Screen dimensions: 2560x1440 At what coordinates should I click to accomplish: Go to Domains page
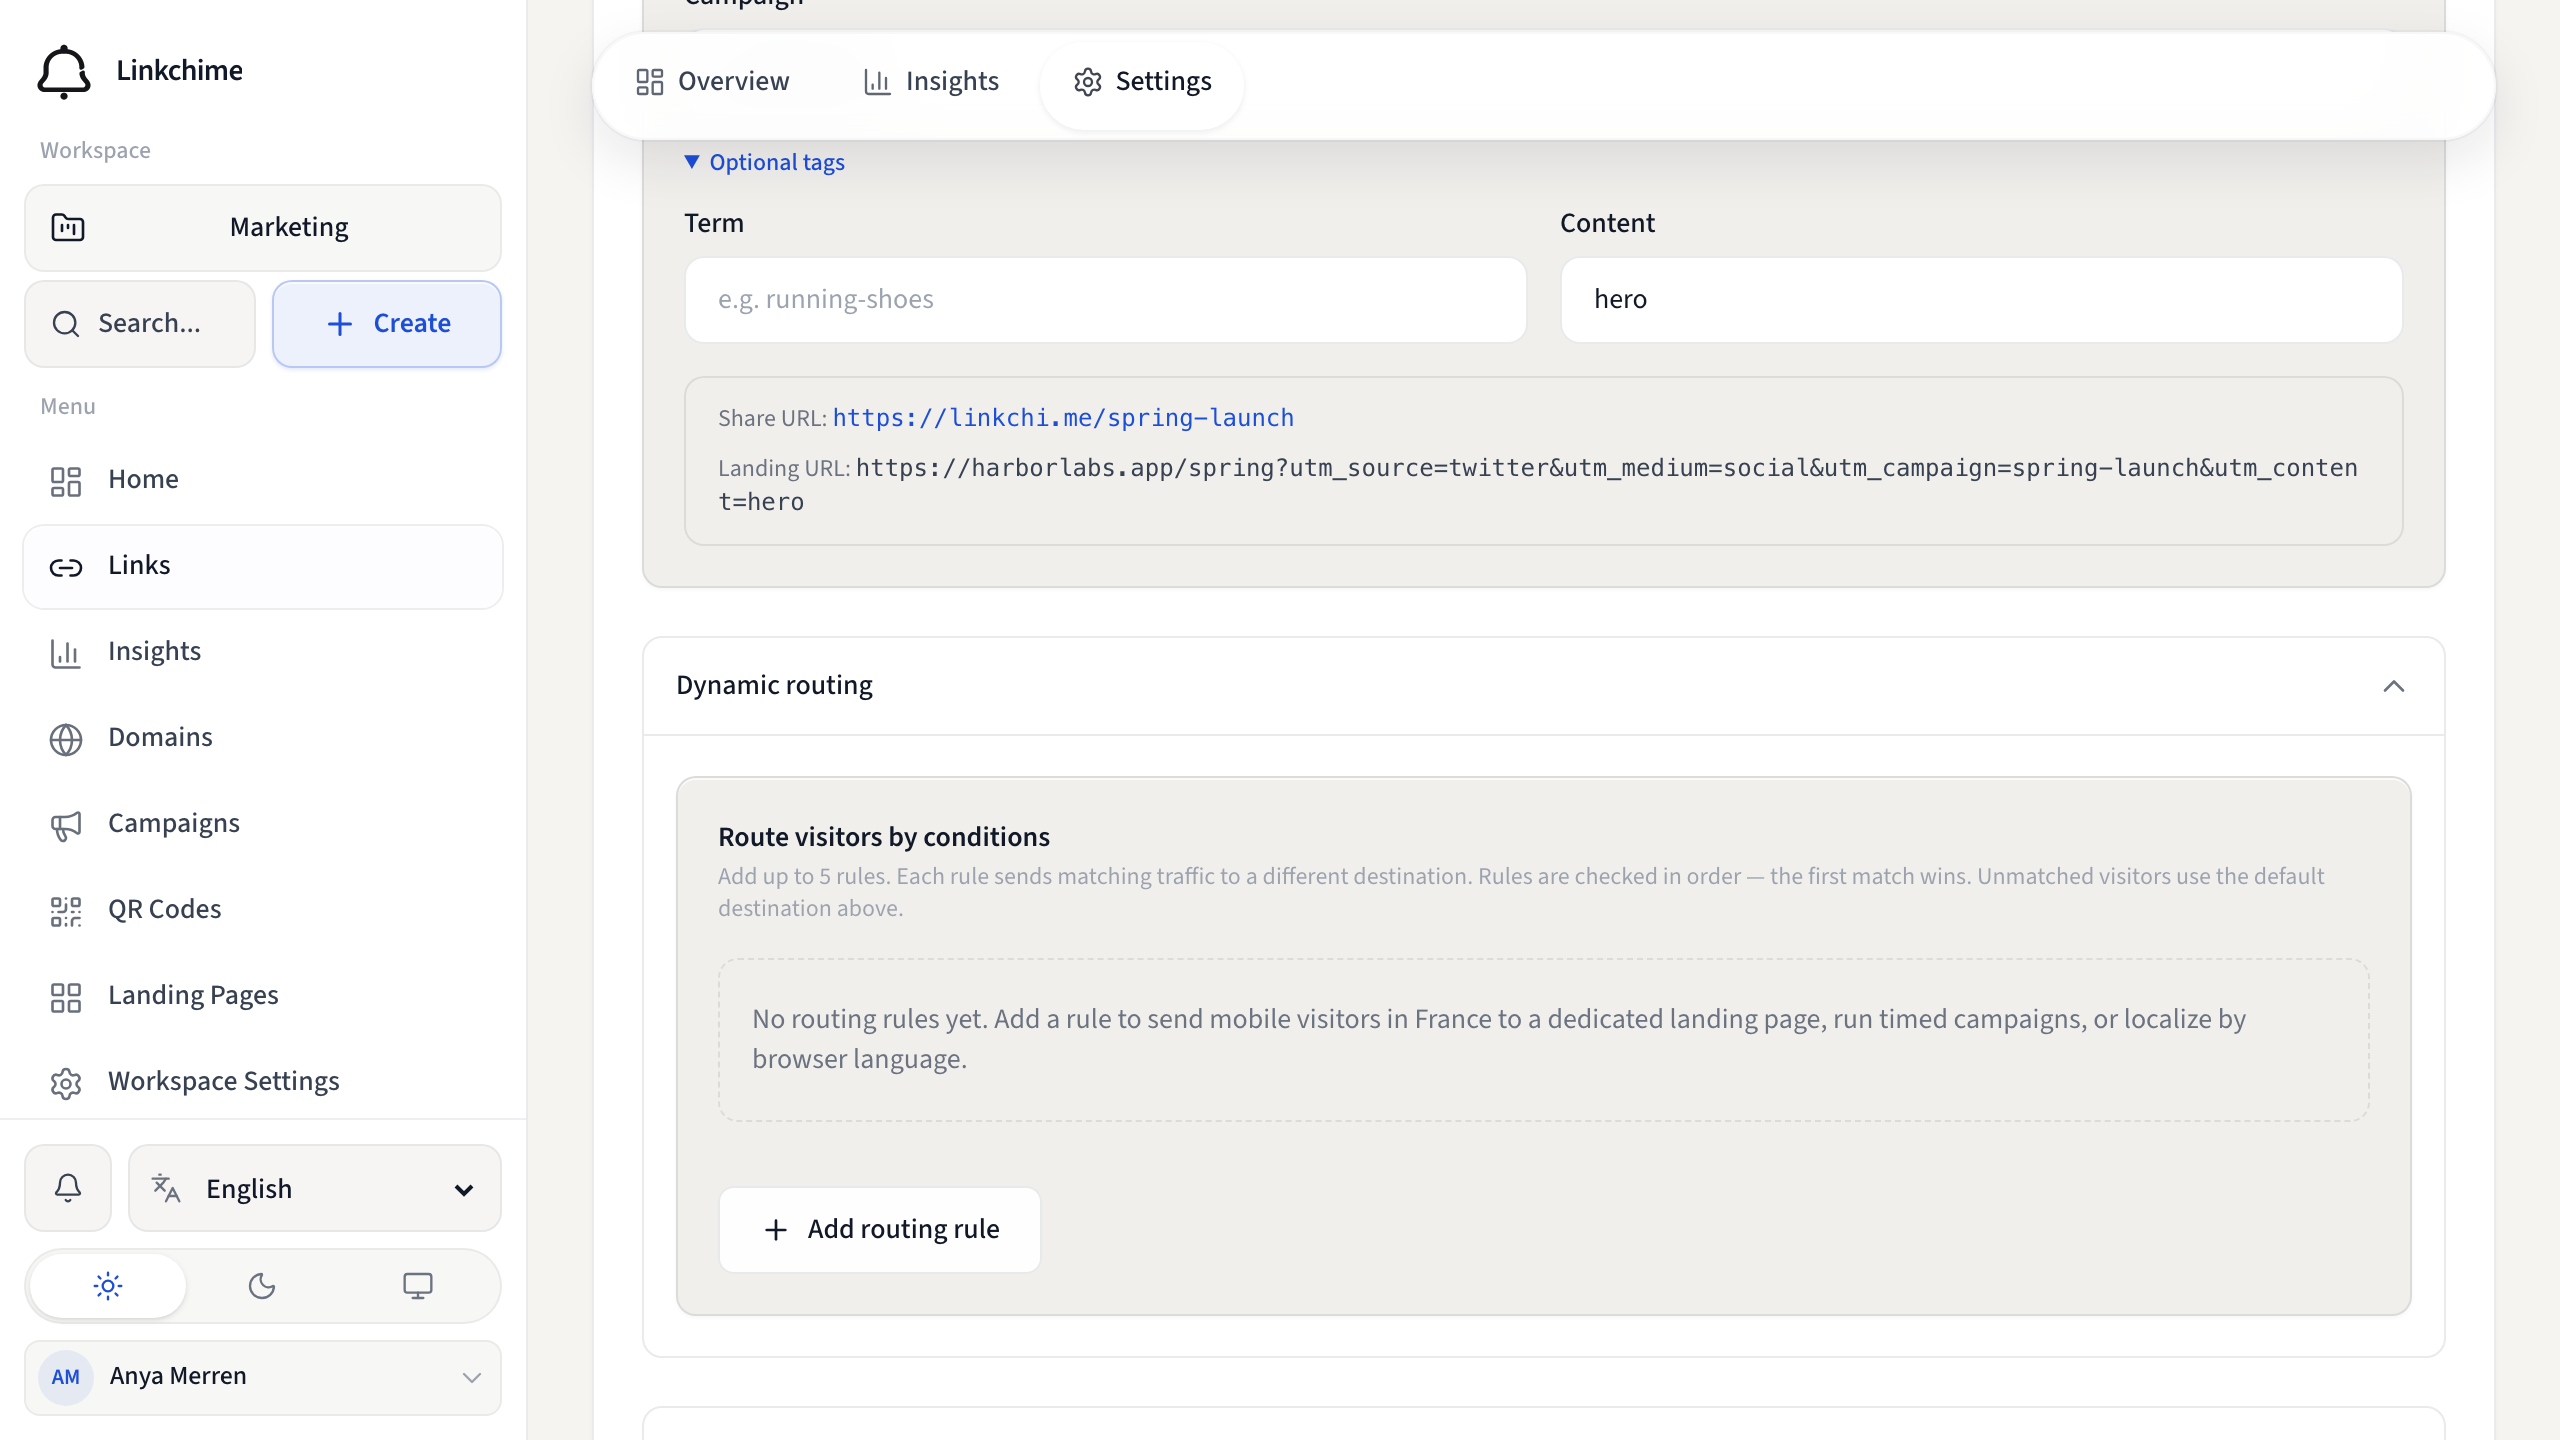[263, 738]
